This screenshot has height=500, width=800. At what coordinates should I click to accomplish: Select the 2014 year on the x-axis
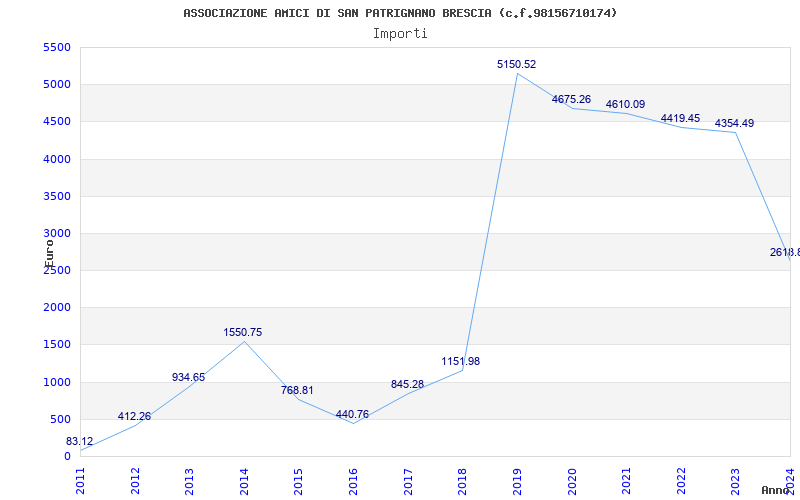point(245,479)
